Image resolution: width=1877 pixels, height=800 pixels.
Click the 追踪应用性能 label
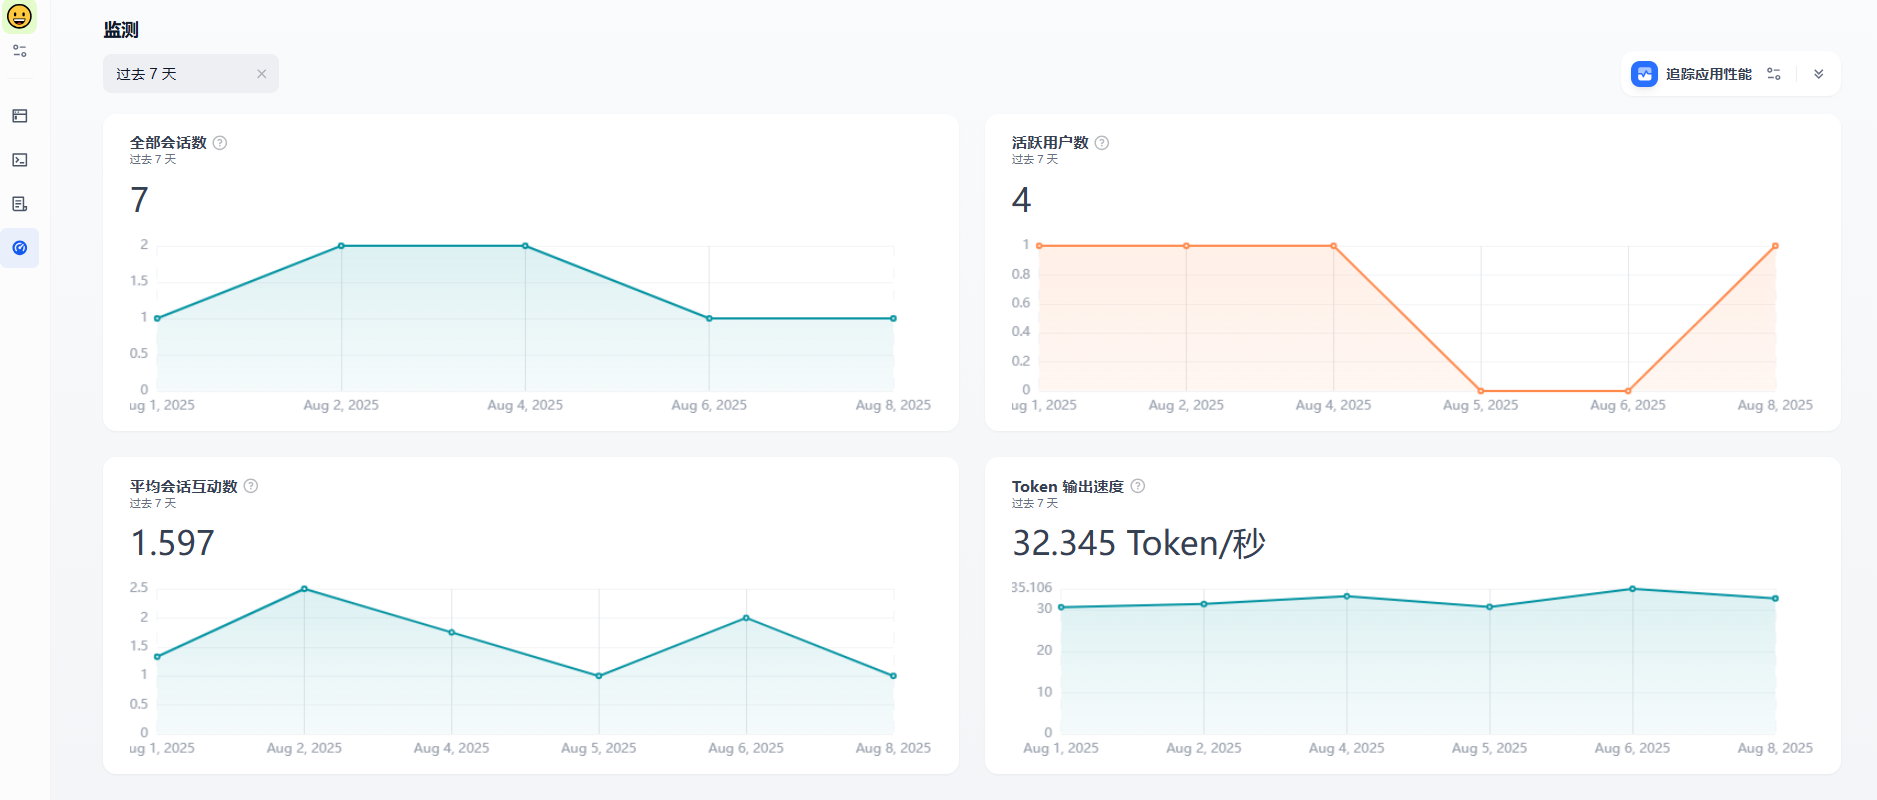pyautogui.click(x=1708, y=74)
